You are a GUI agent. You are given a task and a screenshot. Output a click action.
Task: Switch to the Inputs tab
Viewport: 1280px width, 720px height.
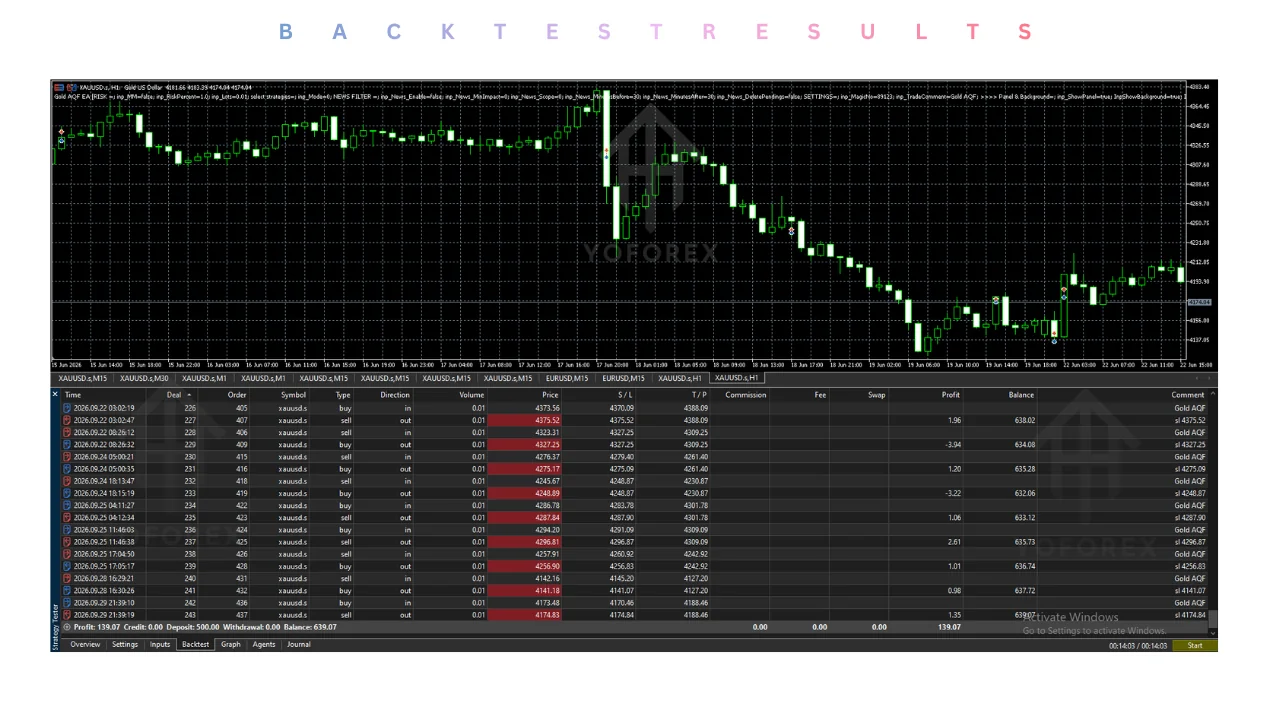point(160,645)
